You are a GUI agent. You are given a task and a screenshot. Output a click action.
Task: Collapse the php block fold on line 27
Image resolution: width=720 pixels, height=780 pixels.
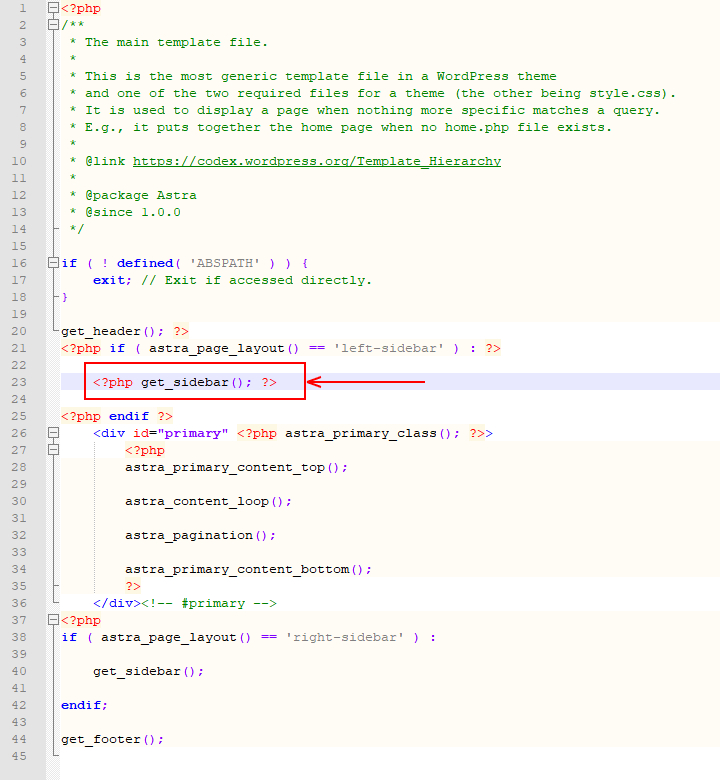coord(53,450)
